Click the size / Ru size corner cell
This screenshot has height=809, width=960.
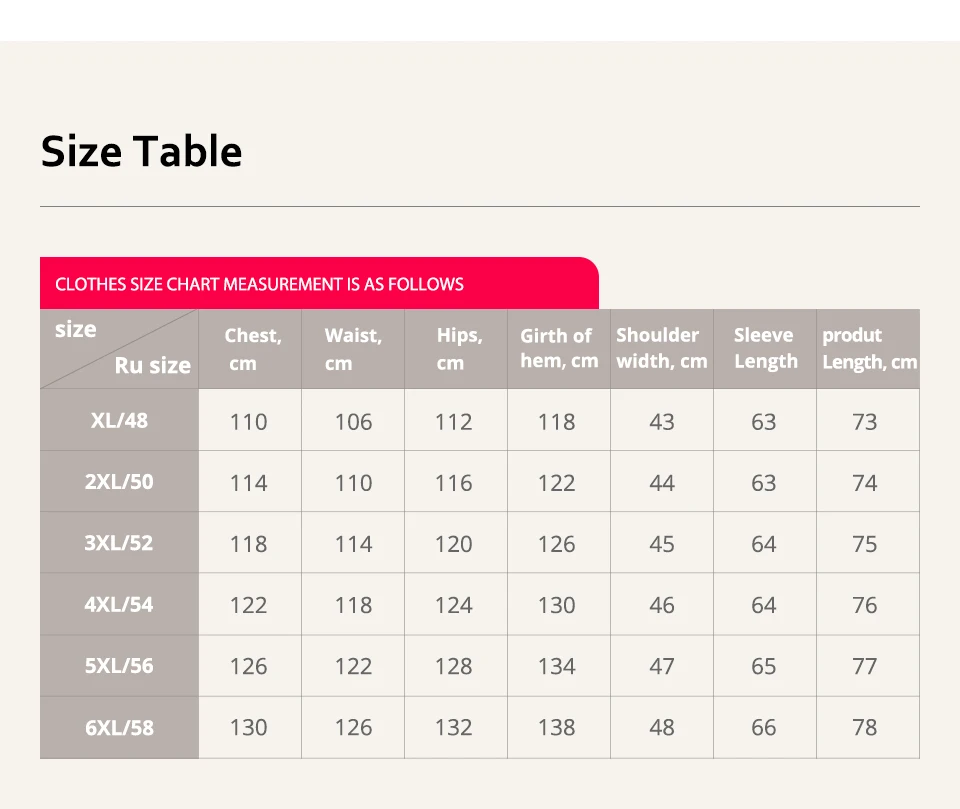[x=119, y=348]
